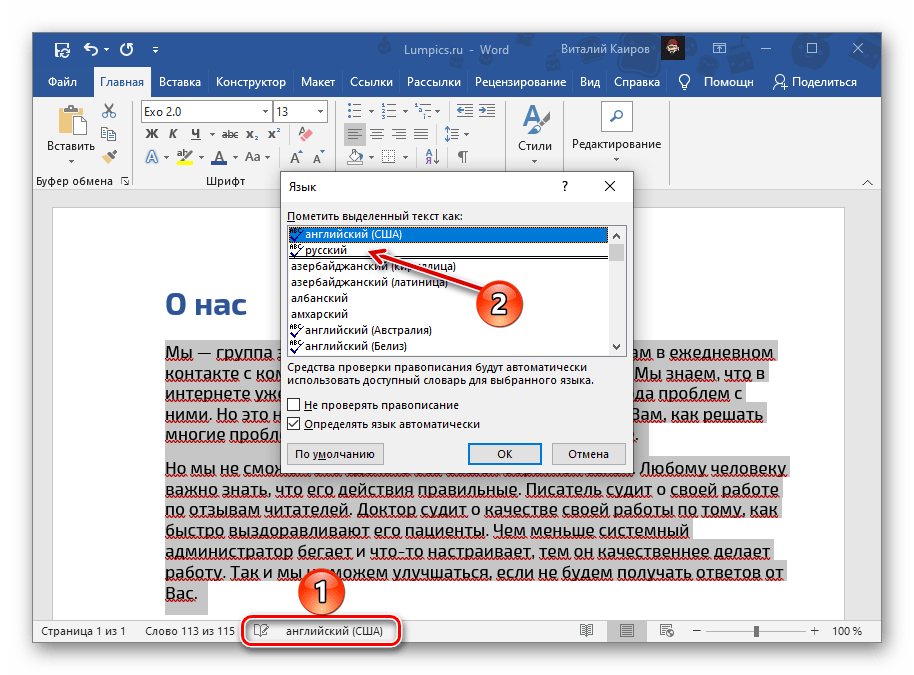Switch to Конструктор ribbon tab

click(251, 82)
